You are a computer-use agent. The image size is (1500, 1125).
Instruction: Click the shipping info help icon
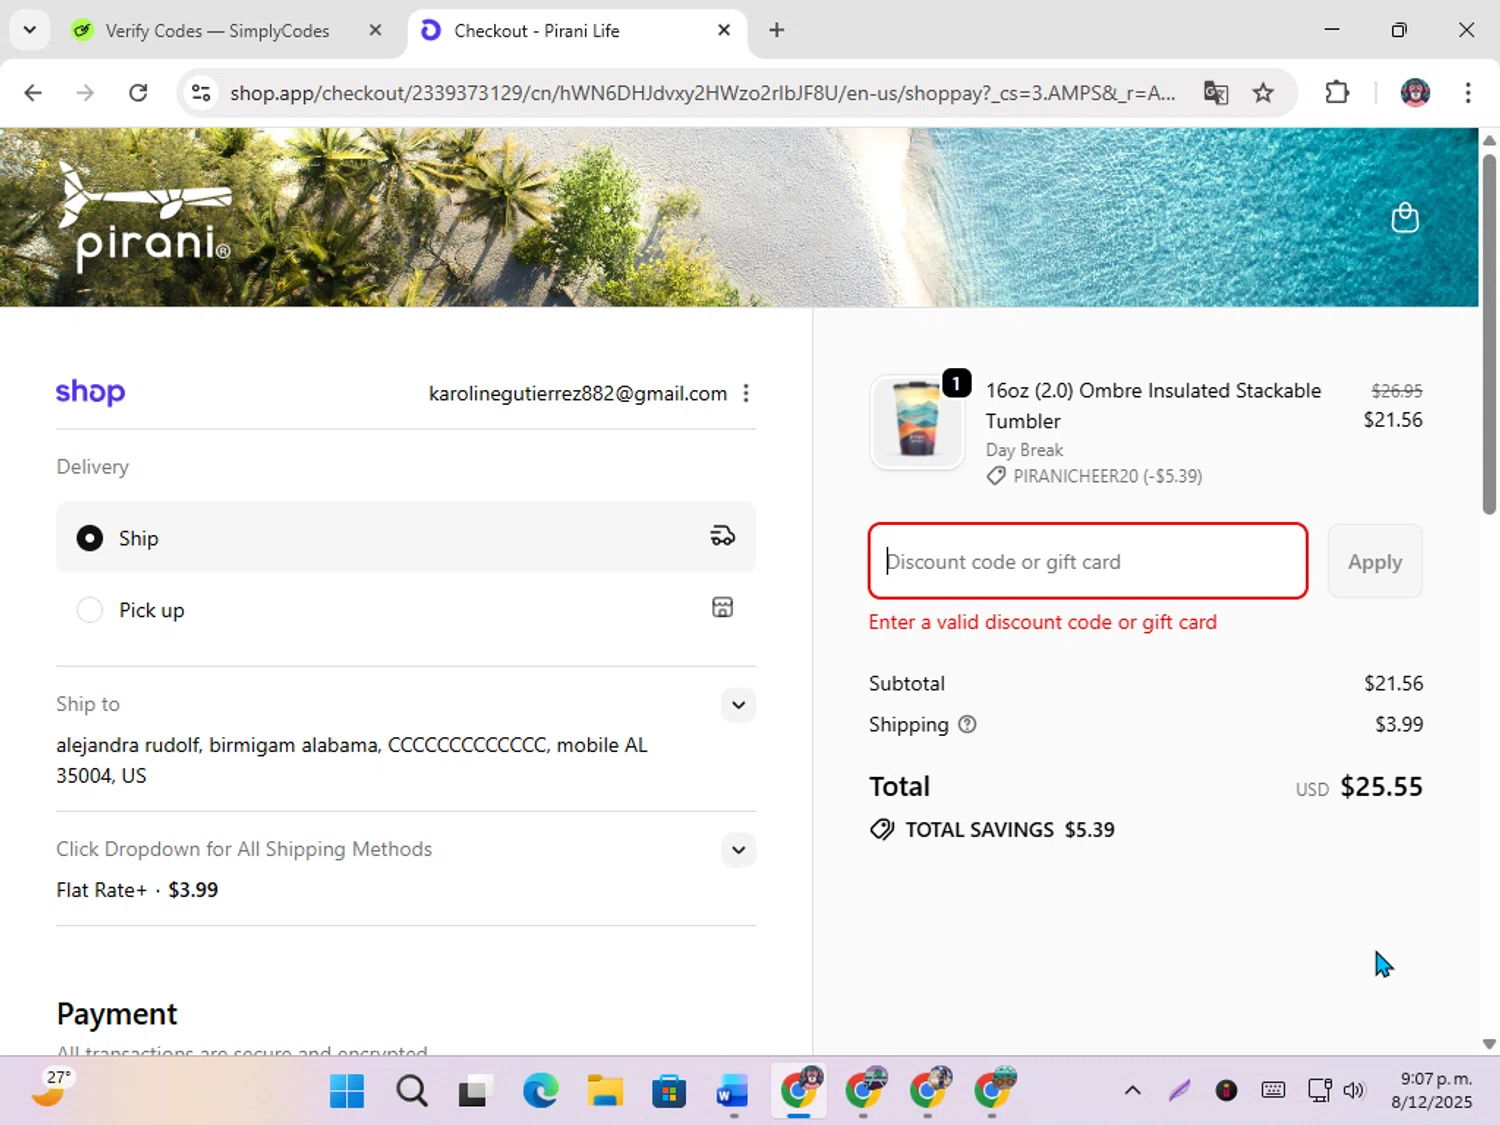point(967,724)
